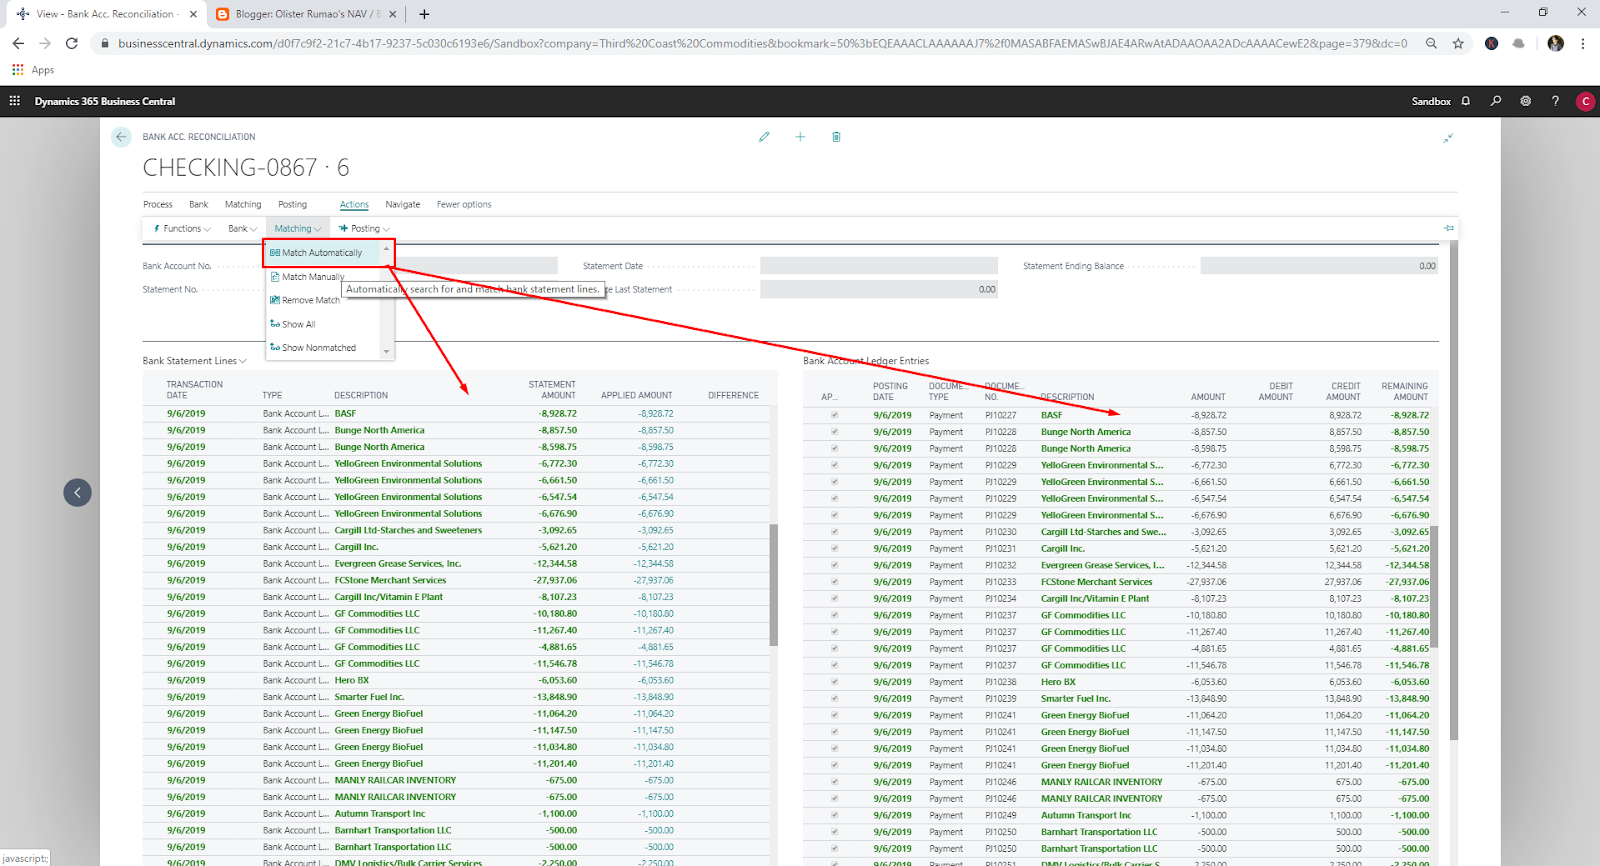The image size is (1600, 866).
Task: Select Match Automatically menu entry
Action: point(322,253)
